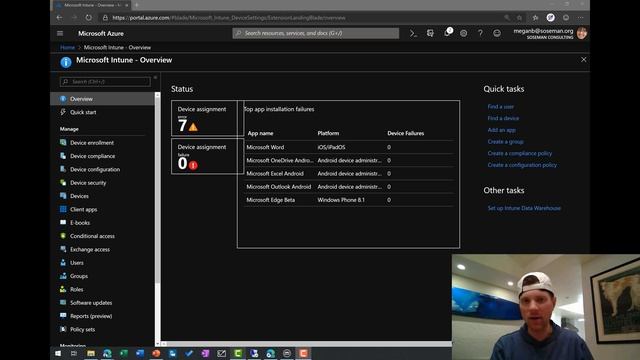
Task: Click the Add an app quick task
Action: pyautogui.click(x=502, y=130)
